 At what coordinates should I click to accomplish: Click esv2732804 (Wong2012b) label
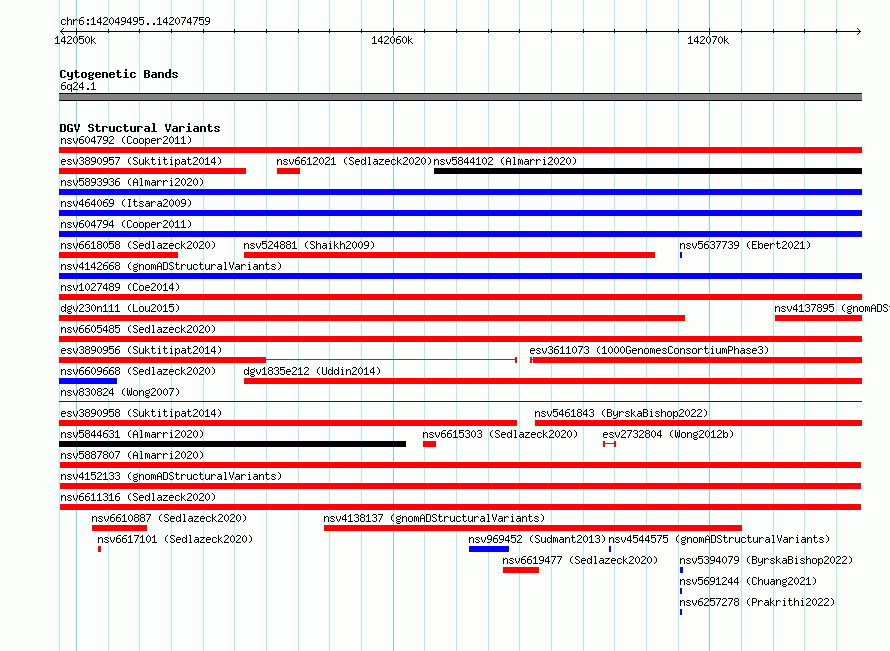(668, 434)
